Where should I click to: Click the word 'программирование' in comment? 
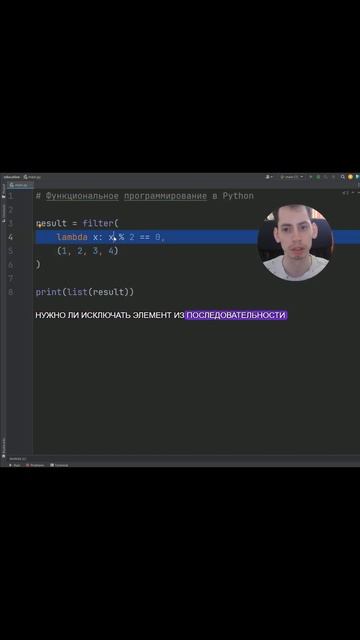pos(165,196)
